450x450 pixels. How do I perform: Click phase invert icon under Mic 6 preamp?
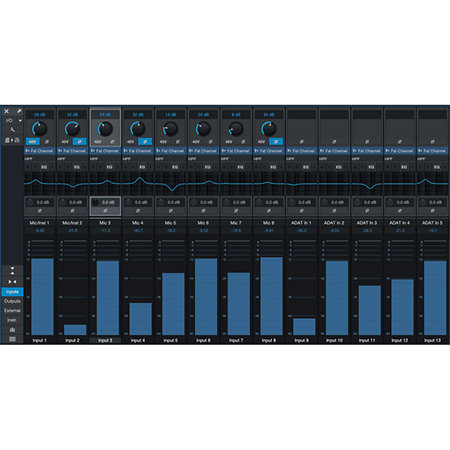(210, 142)
